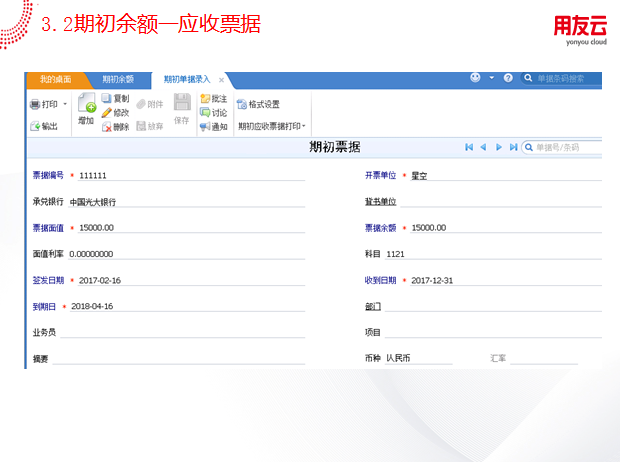The width and height of the screenshot is (620, 462).
Task: Click the empty 部门 field
Action: (493, 306)
